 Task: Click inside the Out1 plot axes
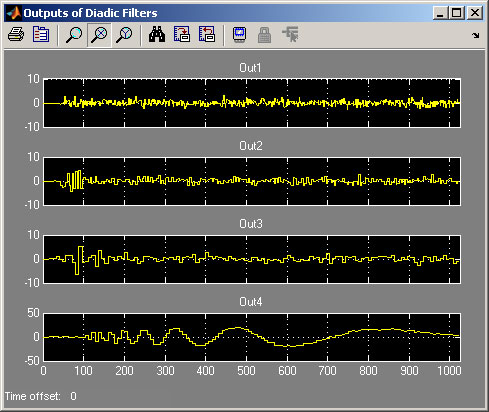pyautogui.click(x=252, y=103)
